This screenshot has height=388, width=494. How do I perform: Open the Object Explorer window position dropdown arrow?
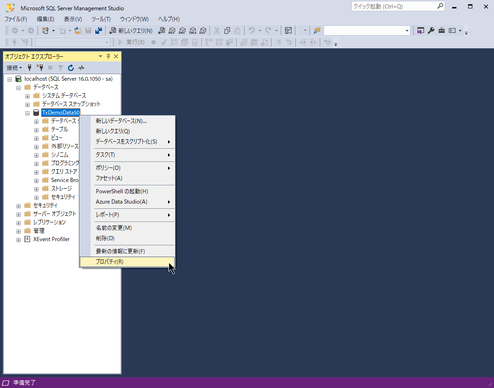pos(100,56)
